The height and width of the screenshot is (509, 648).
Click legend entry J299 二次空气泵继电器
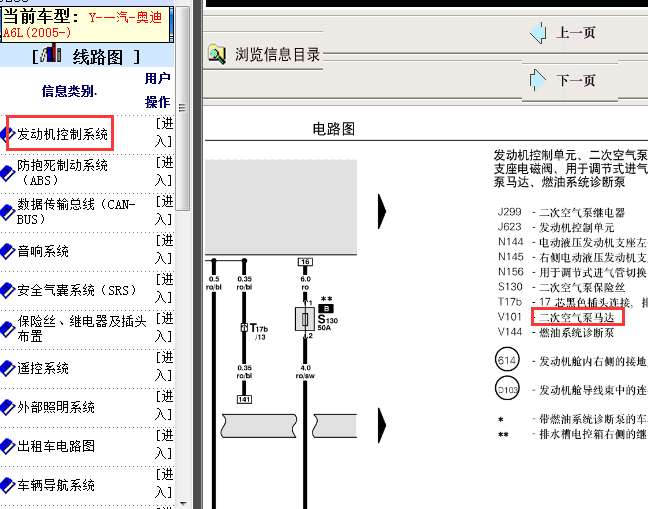[x=561, y=212]
